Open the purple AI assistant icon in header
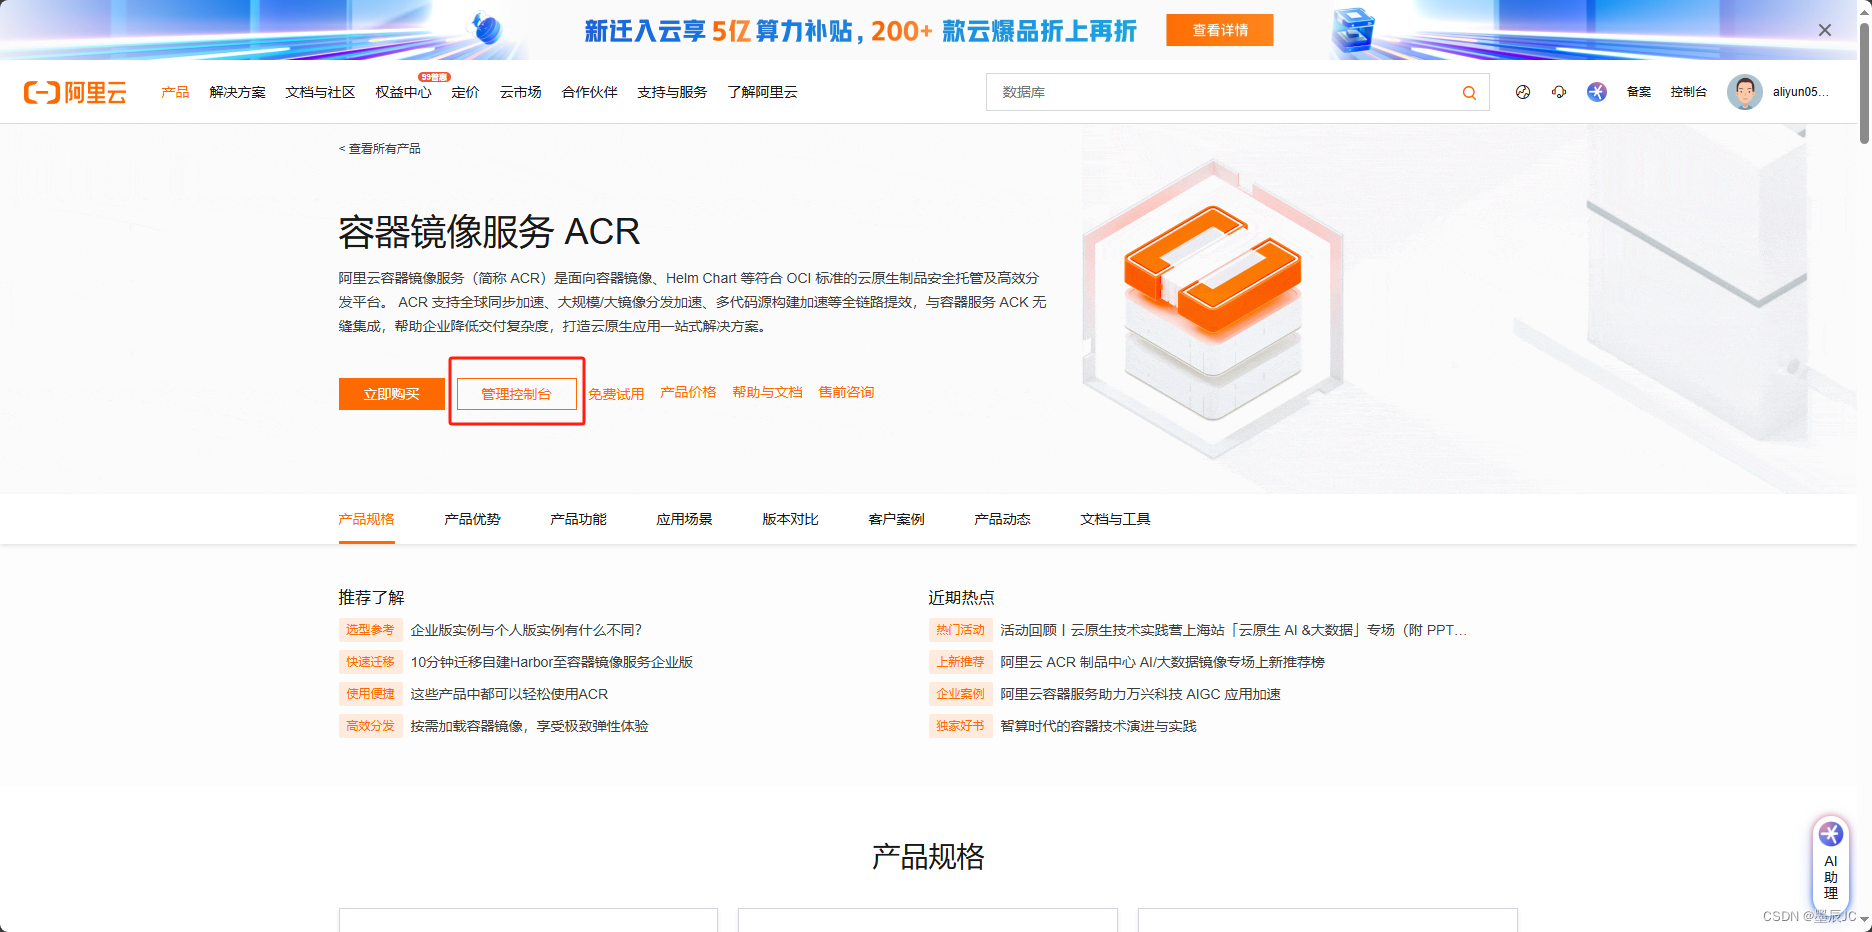Screen dimensions: 1872x932 1597,92
